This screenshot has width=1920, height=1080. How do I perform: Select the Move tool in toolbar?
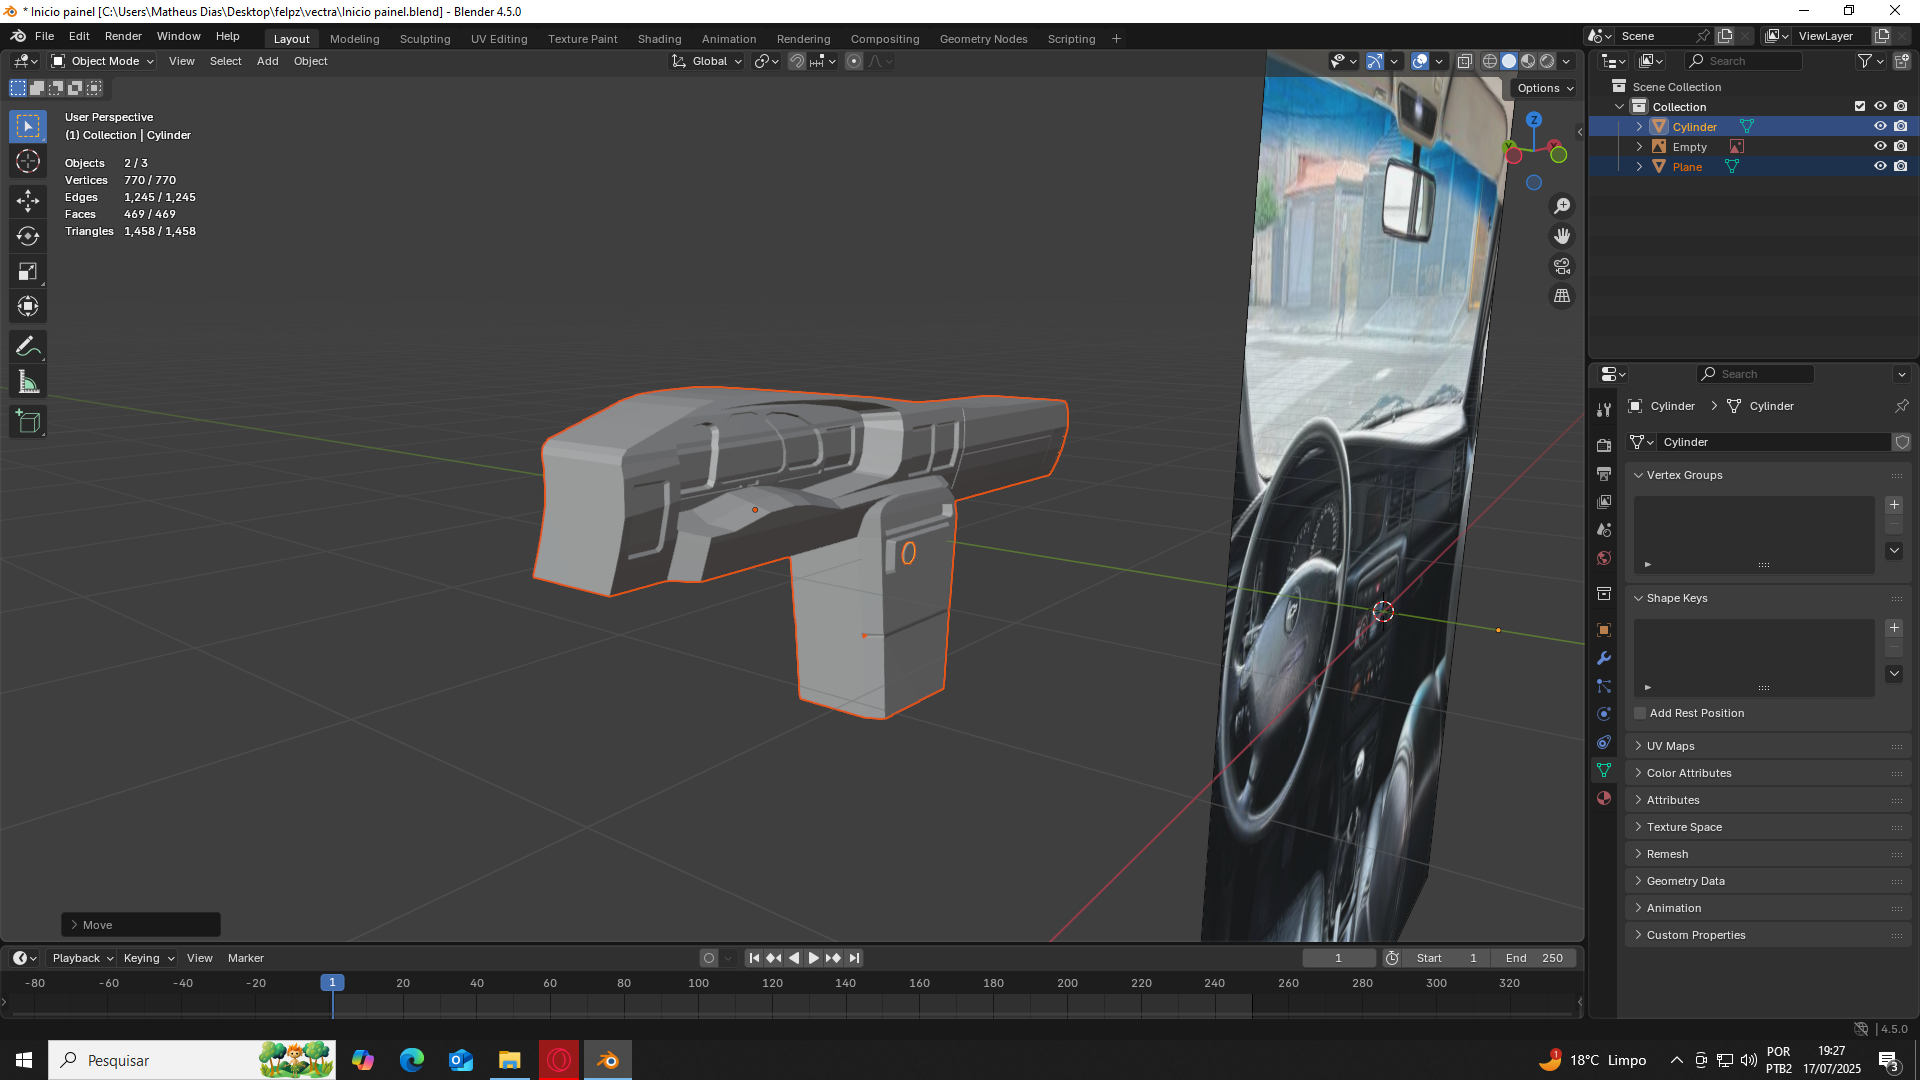click(x=28, y=200)
